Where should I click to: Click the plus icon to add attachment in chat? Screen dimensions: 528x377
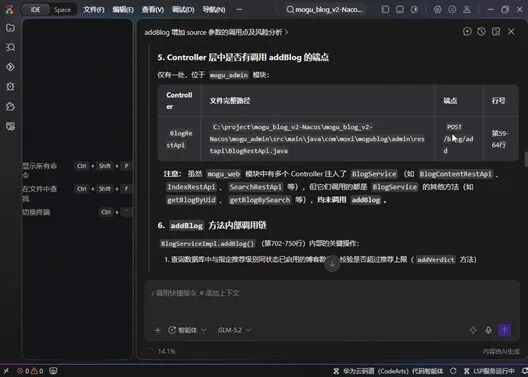(157, 330)
